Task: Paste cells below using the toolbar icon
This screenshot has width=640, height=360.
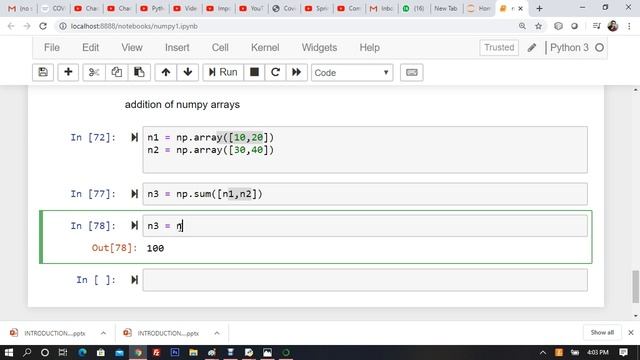Action: [x=139, y=72]
